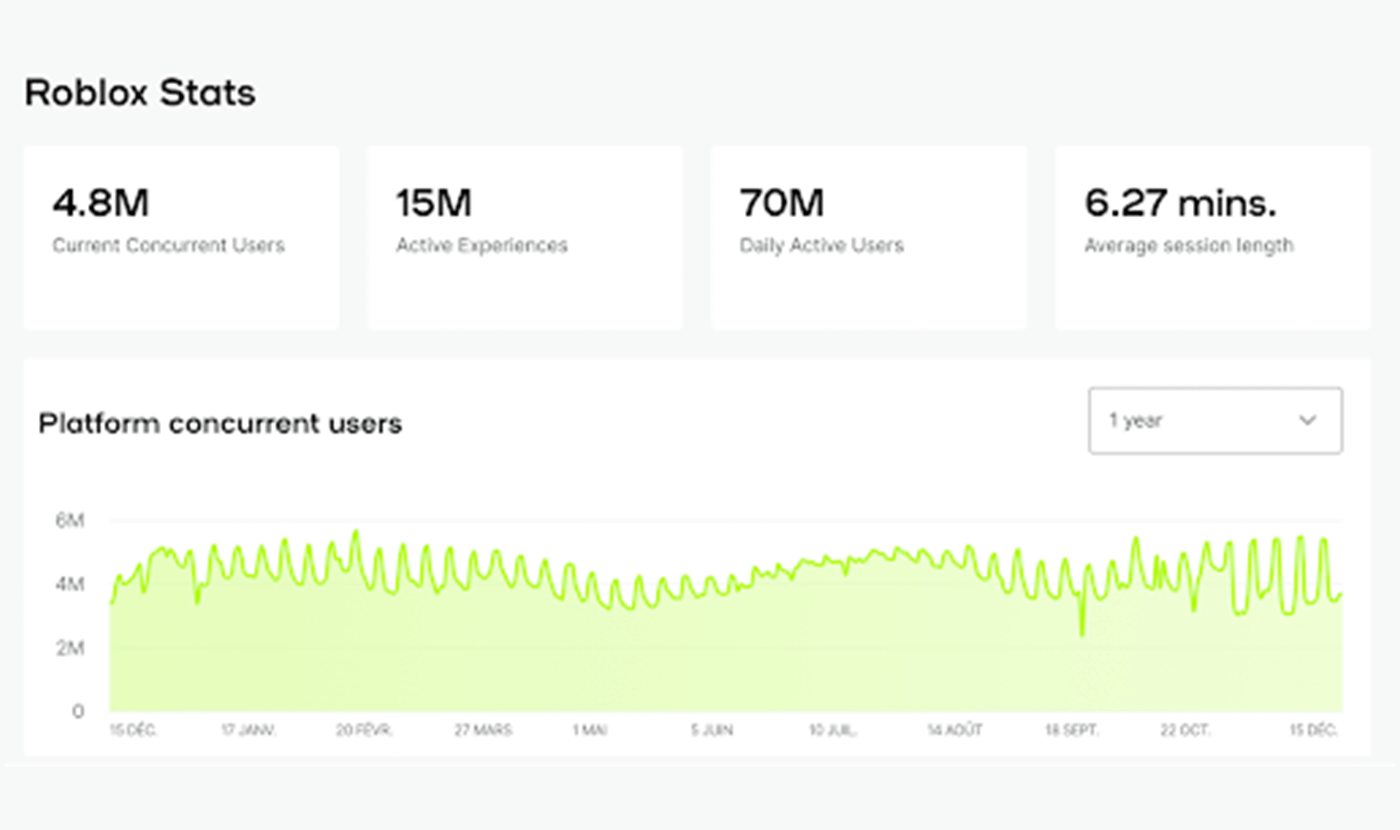Click the chevron arrow in the 1 year selector
The image size is (1400, 830).
pyautogui.click(x=1307, y=421)
